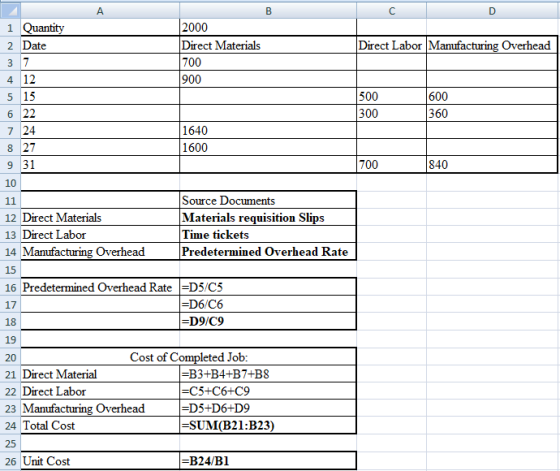Click Direct Materials label in row 12
Viewport: 560px width, 471px height.
point(100,217)
